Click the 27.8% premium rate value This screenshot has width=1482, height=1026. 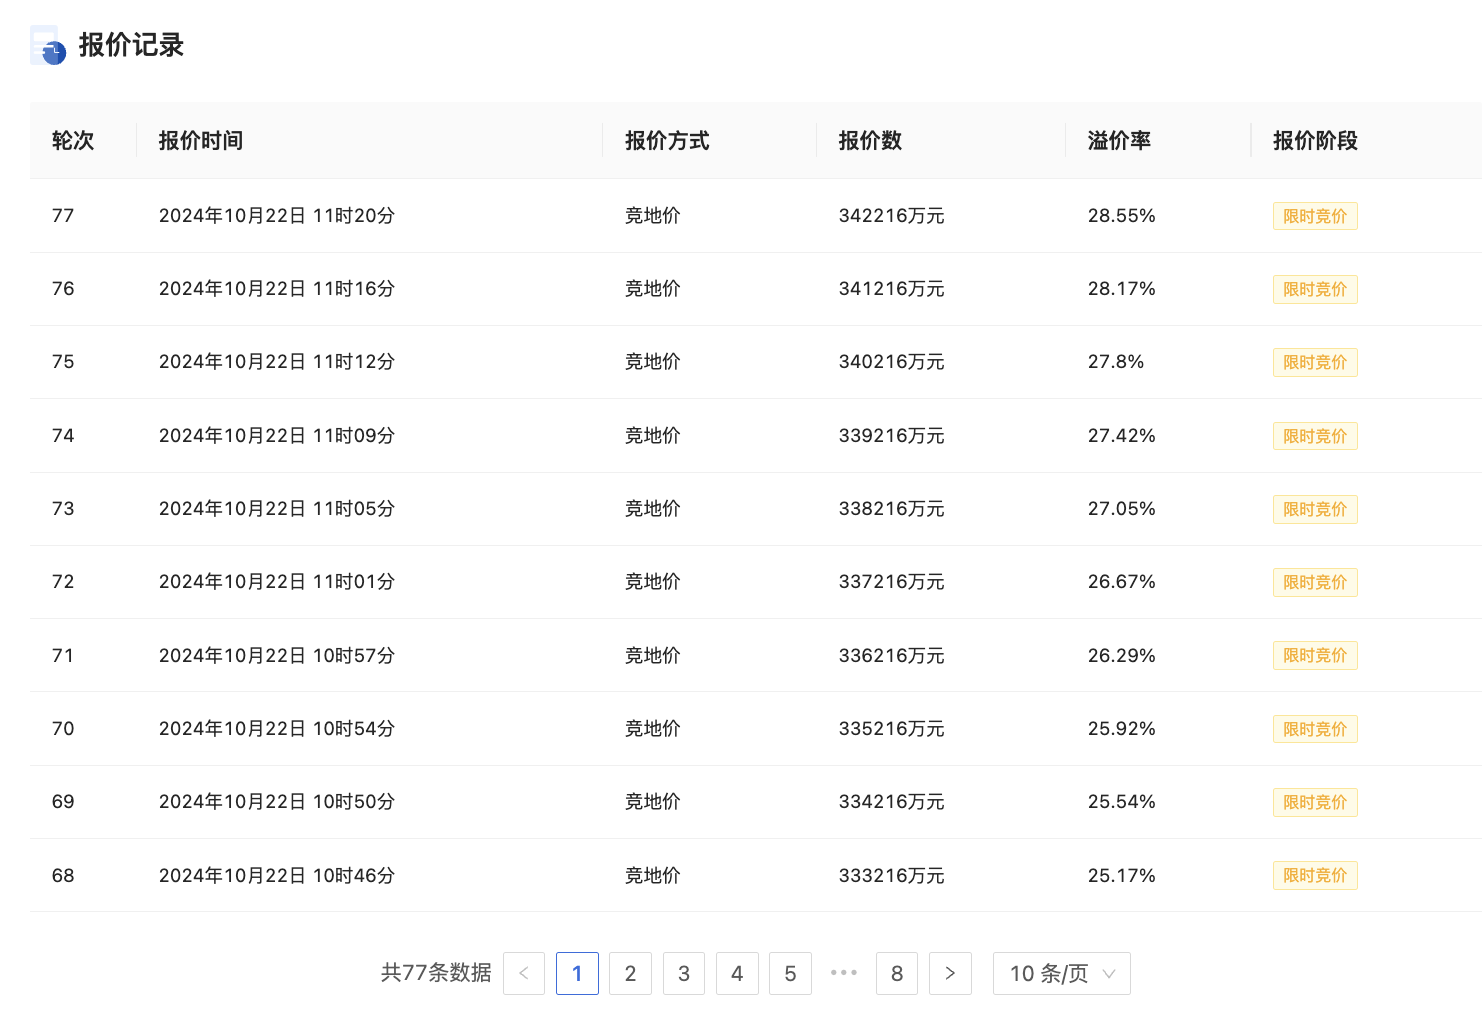pyautogui.click(x=1116, y=362)
